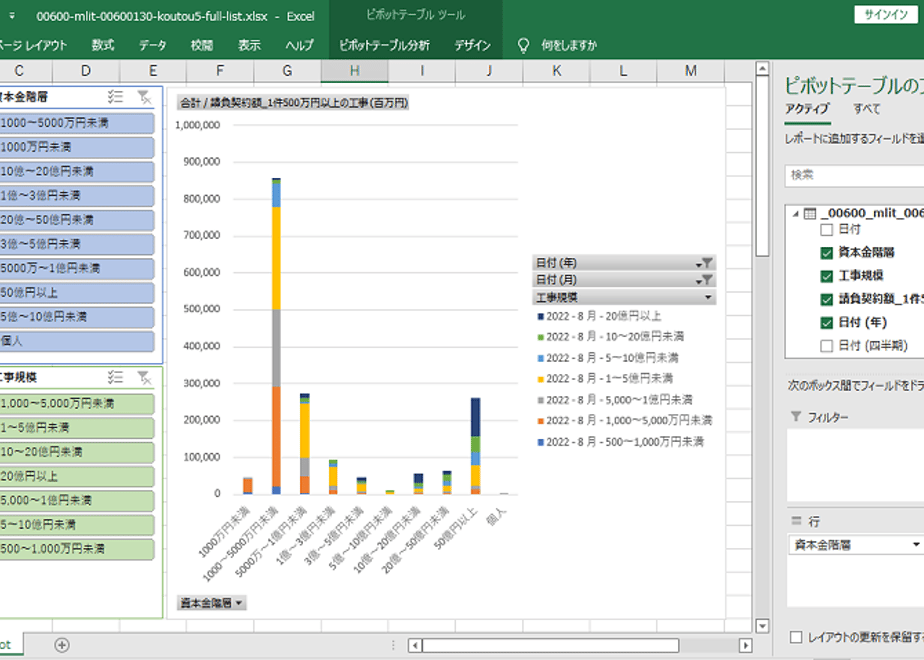The height and width of the screenshot is (660, 924).
Task: Collapse the _00600_mlit table tree node
Action: 796,213
